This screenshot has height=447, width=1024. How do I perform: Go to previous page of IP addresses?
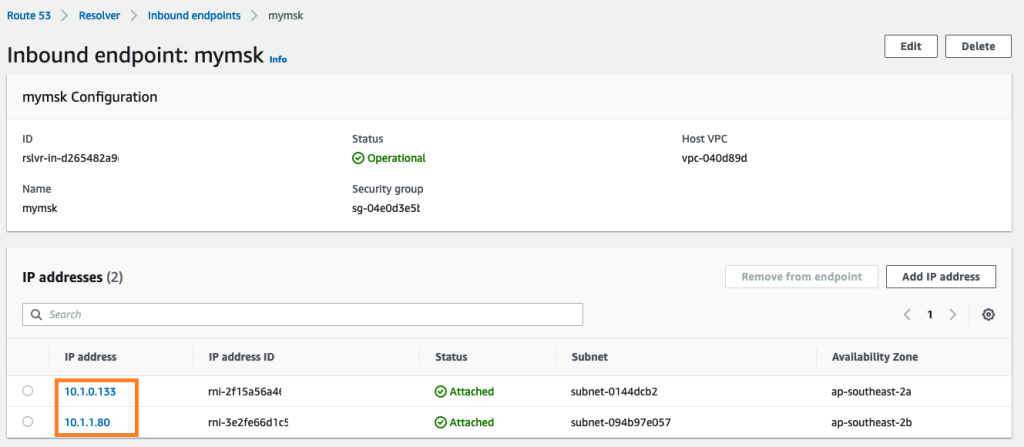pos(907,314)
